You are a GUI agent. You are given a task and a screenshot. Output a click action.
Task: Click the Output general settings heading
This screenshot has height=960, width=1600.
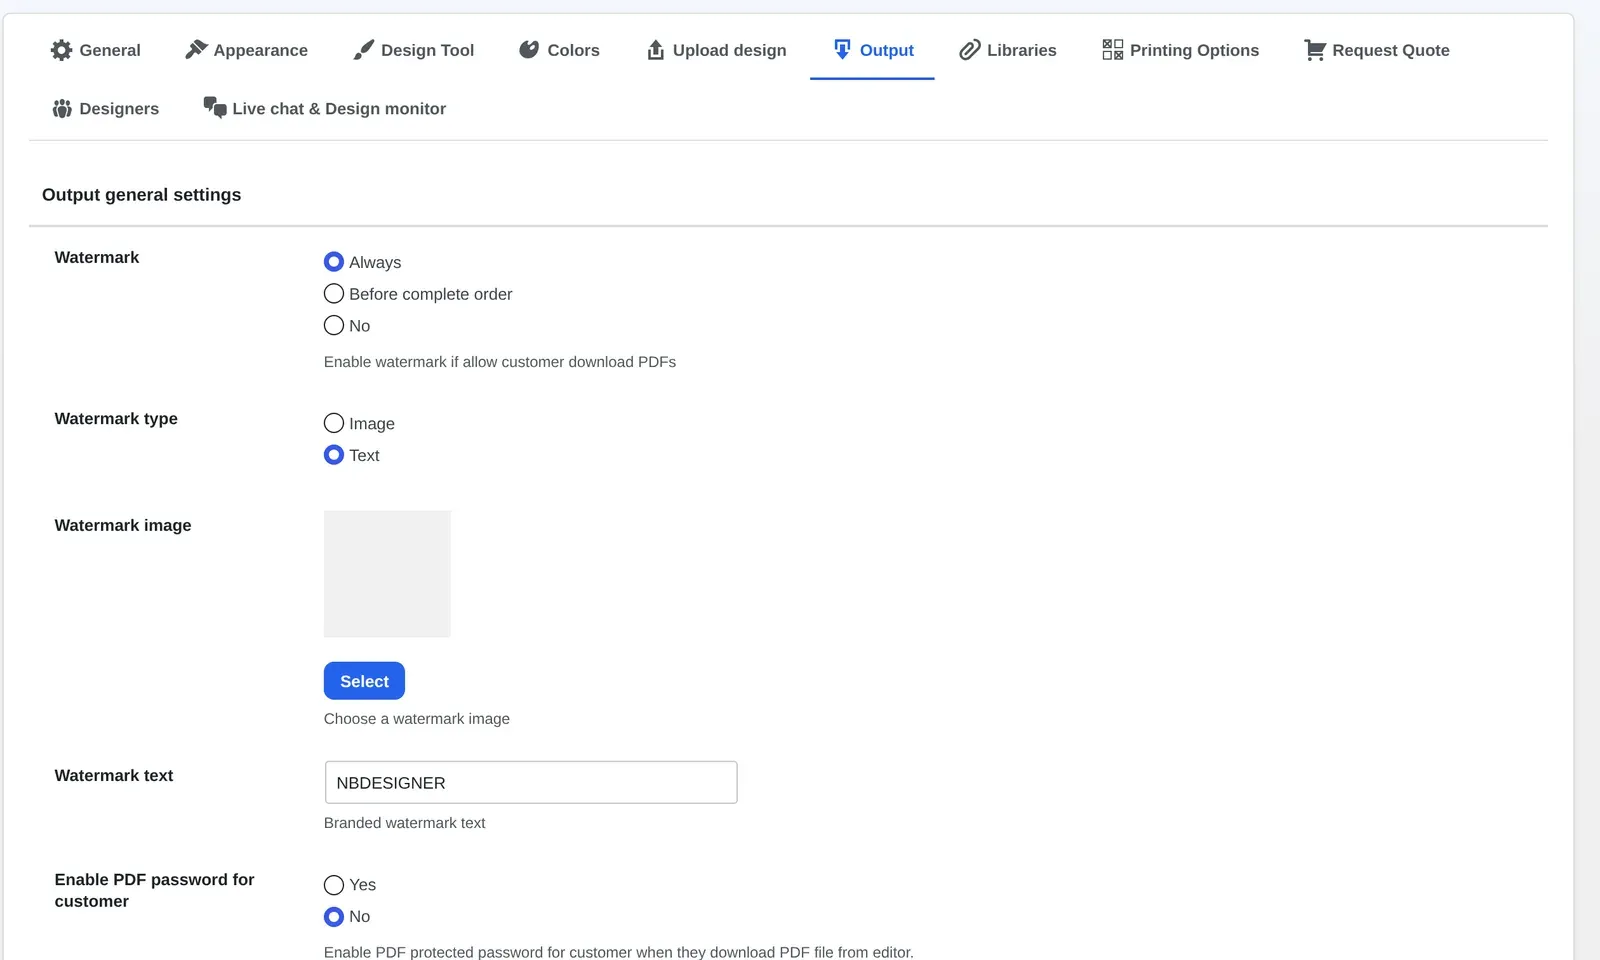tap(142, 195)
